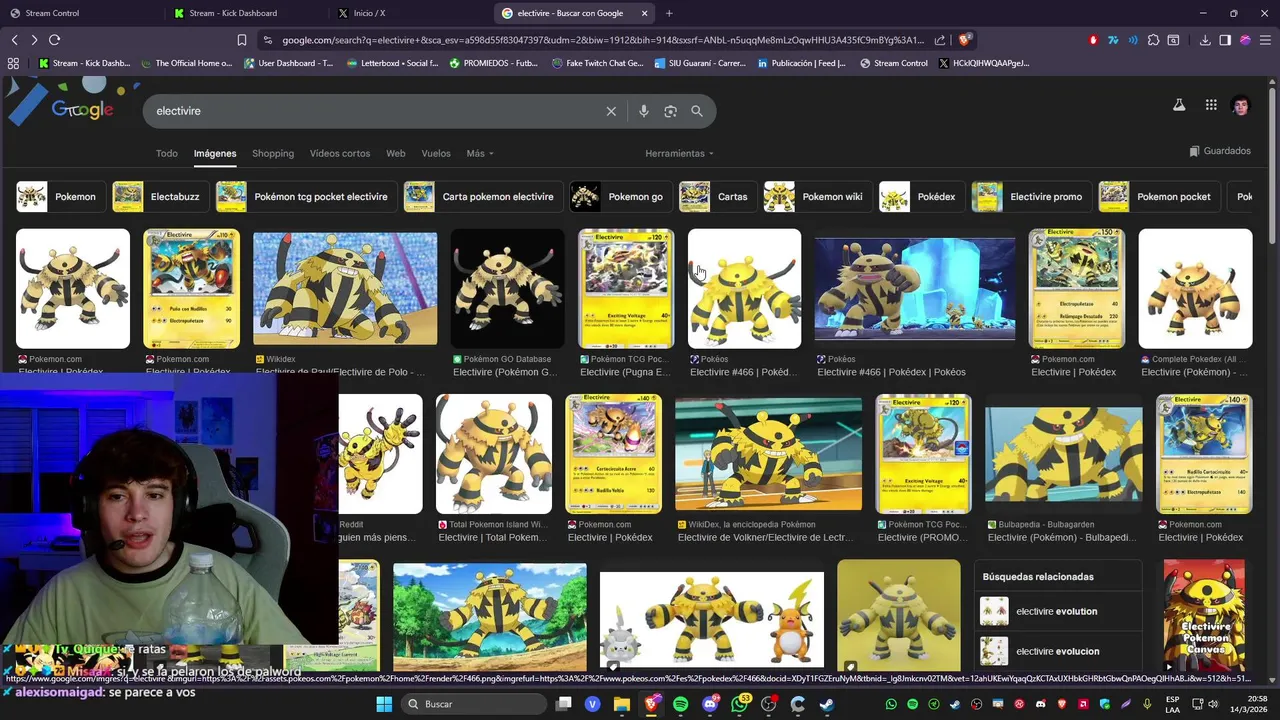Image resolution: width=1280 pixels, height=720 pixels.
Task: Click the tab search icon left of bookmarks
Action: 13,63
